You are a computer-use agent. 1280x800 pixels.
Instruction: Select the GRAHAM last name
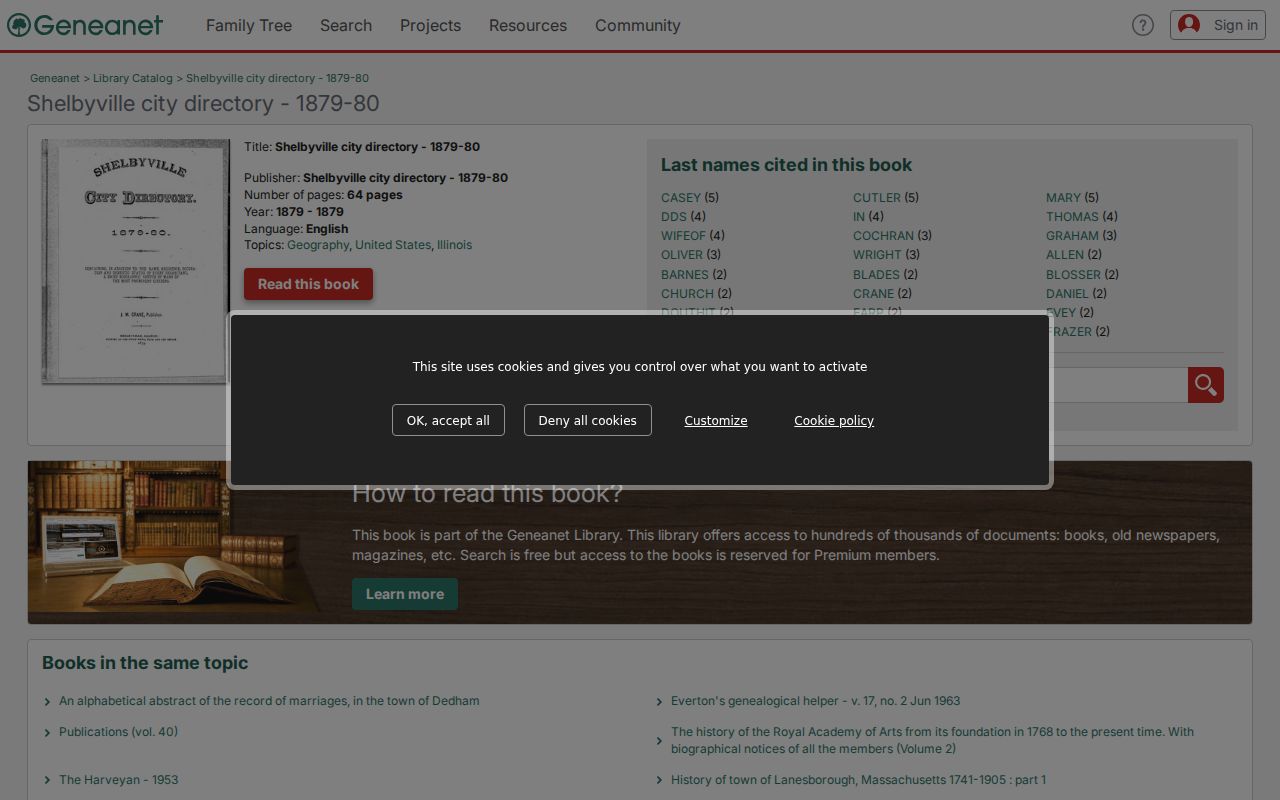1072,236
